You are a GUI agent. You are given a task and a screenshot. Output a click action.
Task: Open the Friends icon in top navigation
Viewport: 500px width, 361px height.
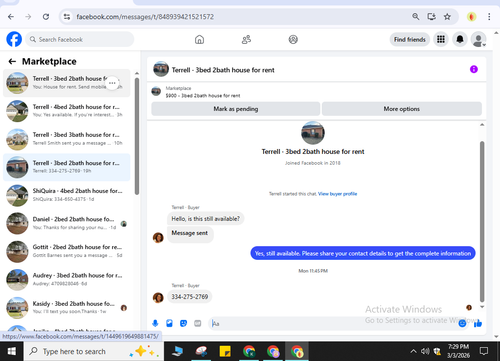[246, 39]
